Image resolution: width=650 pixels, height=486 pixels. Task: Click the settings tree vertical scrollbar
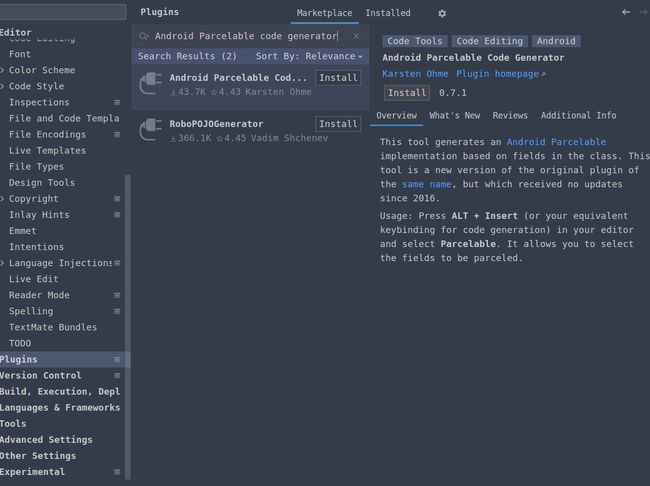coord(128,326)
